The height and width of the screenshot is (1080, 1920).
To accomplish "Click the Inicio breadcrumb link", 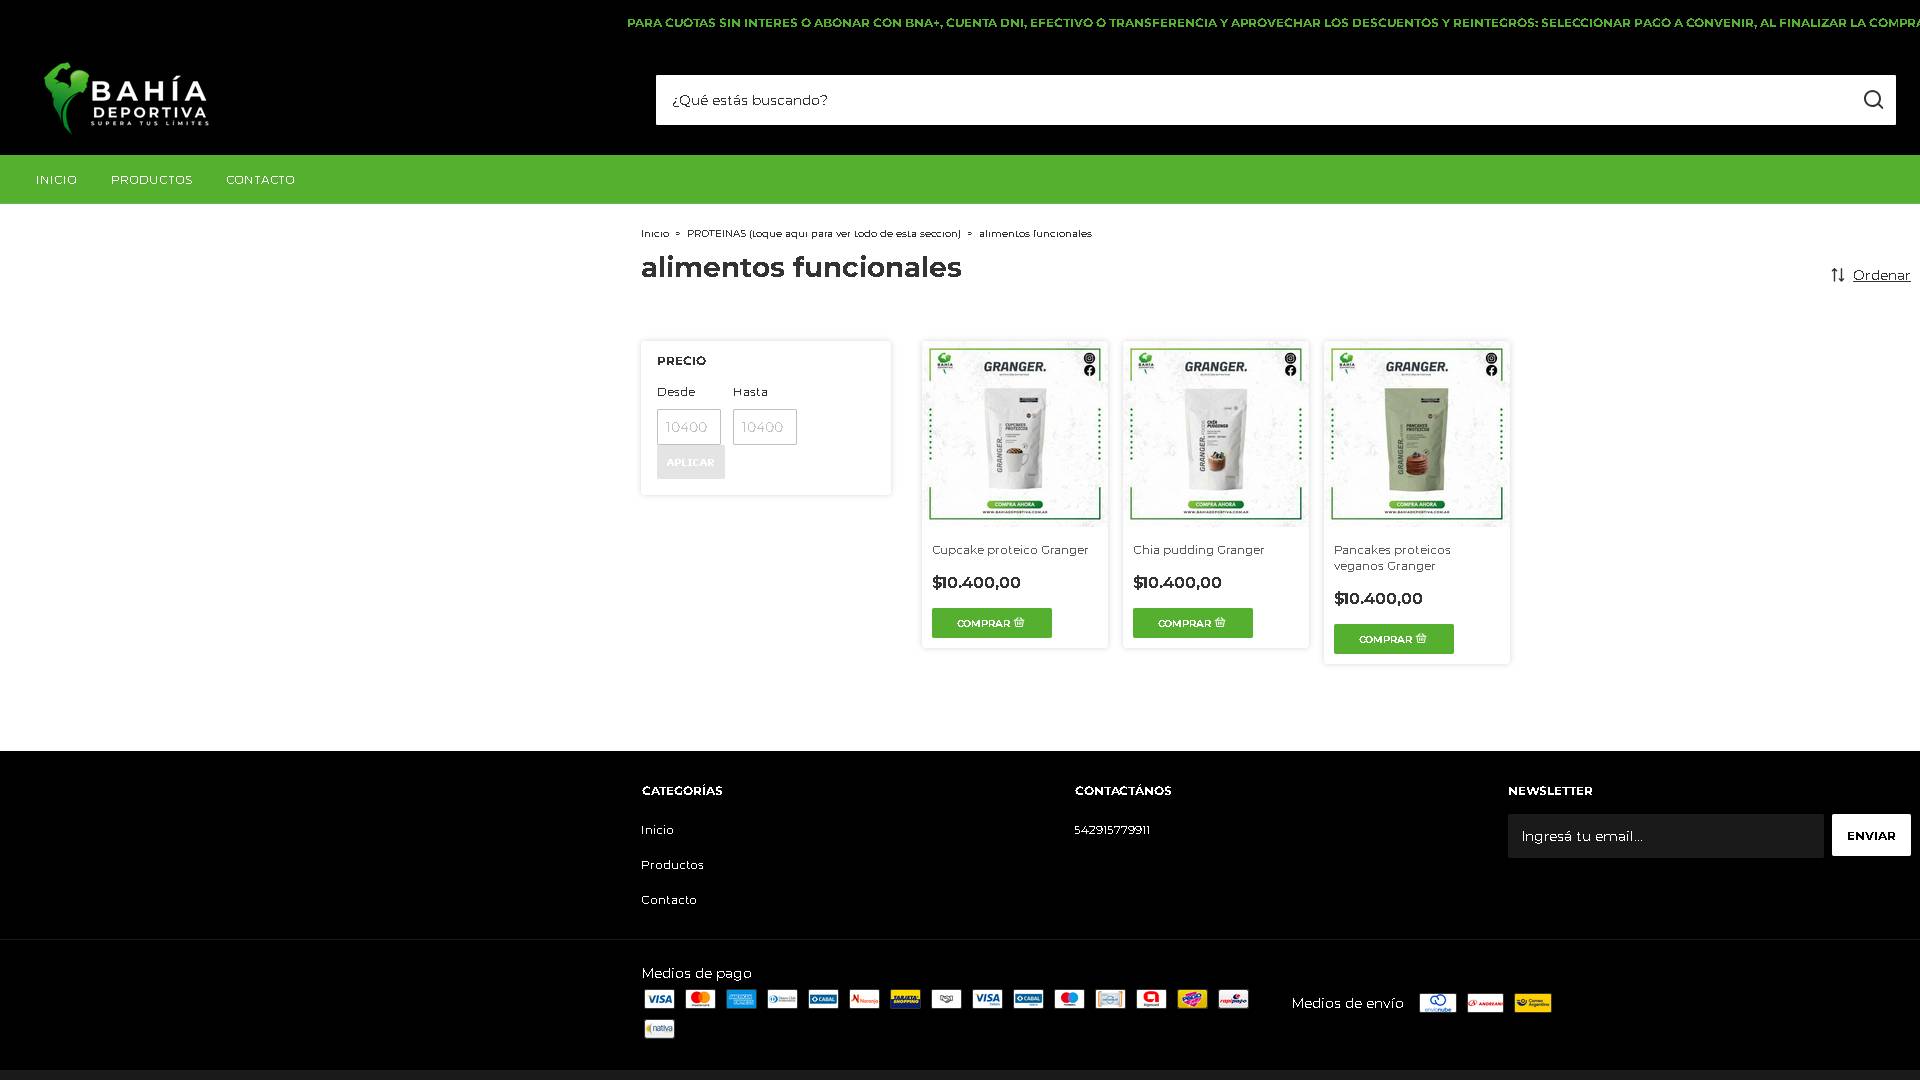I will coord(655,234).
